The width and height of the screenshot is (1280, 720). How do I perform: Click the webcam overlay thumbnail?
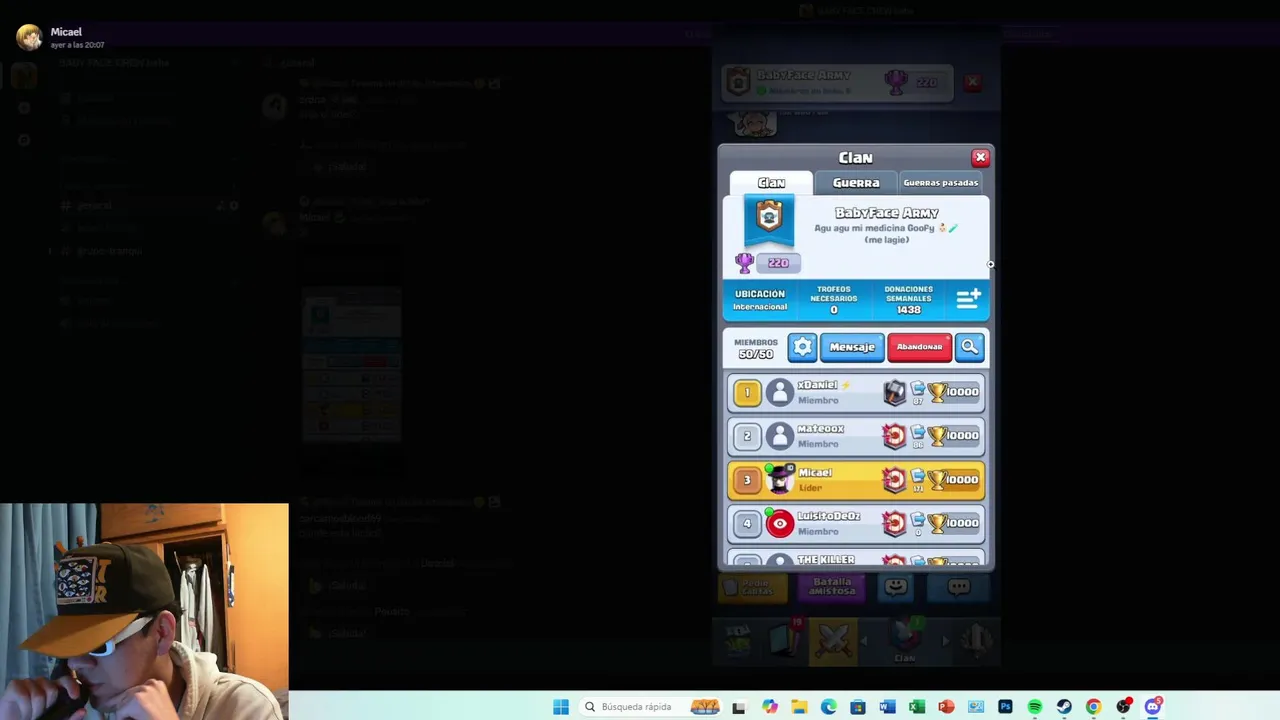tap(144, 611)
